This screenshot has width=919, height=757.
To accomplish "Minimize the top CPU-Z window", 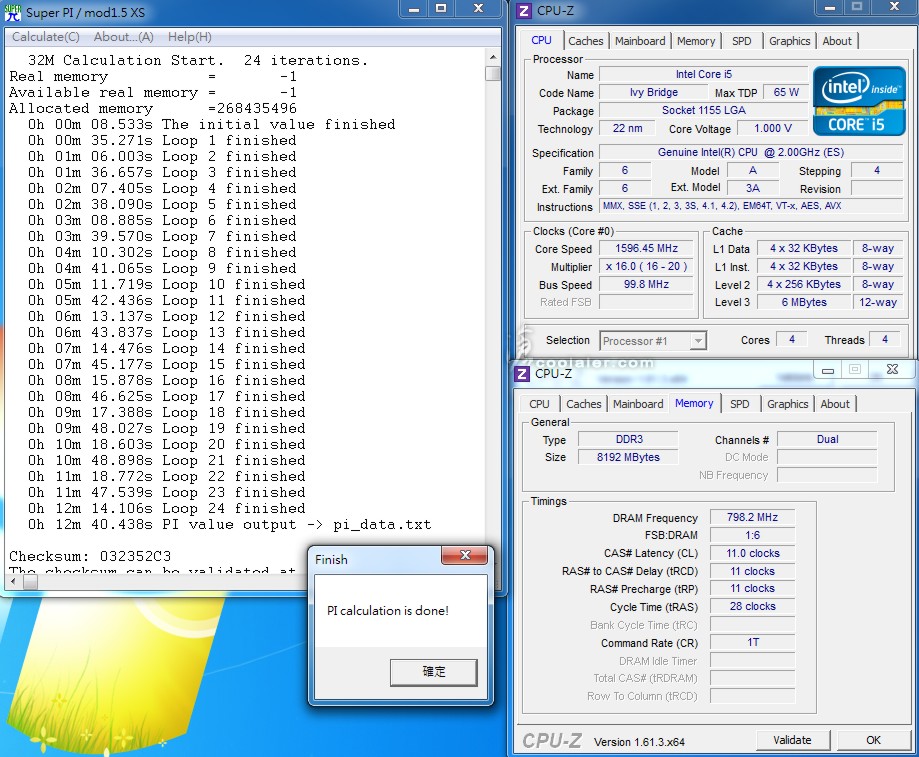I will pyautogui.click(x=829, y=8).
